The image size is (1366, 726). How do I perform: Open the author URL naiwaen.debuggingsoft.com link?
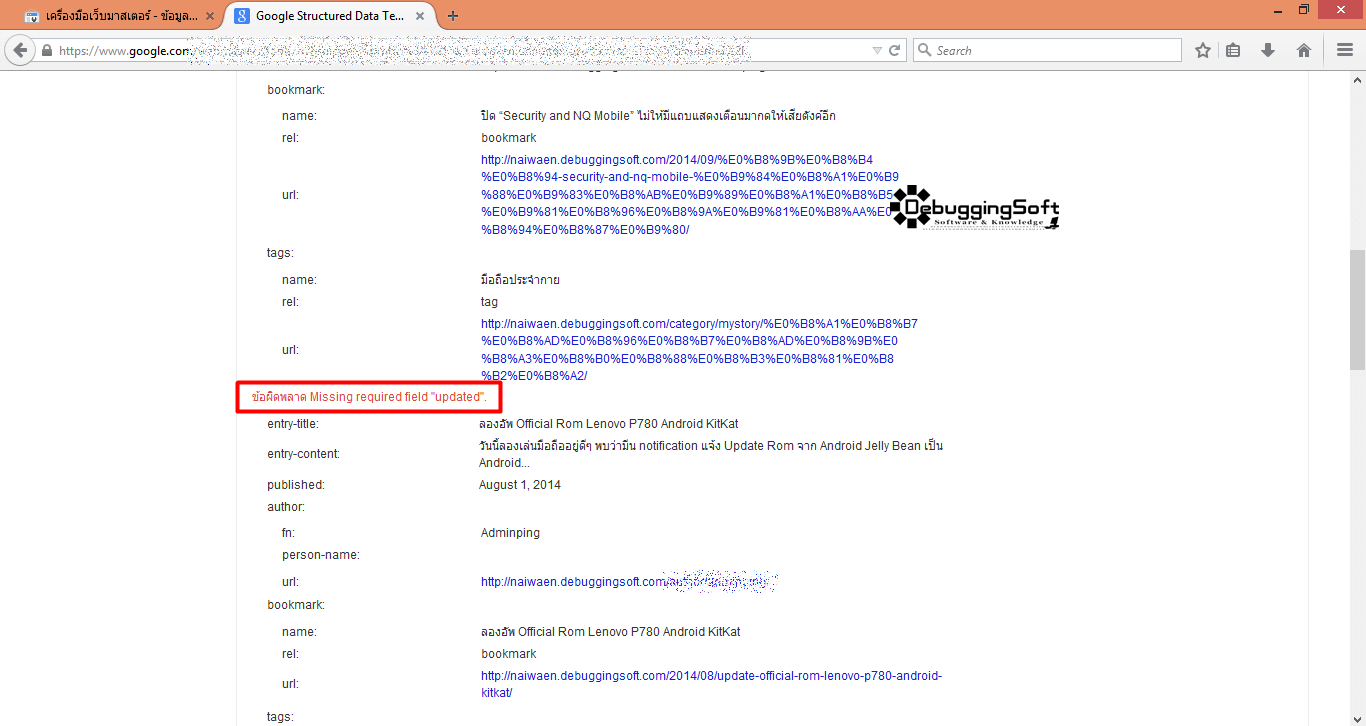[629, 582]
